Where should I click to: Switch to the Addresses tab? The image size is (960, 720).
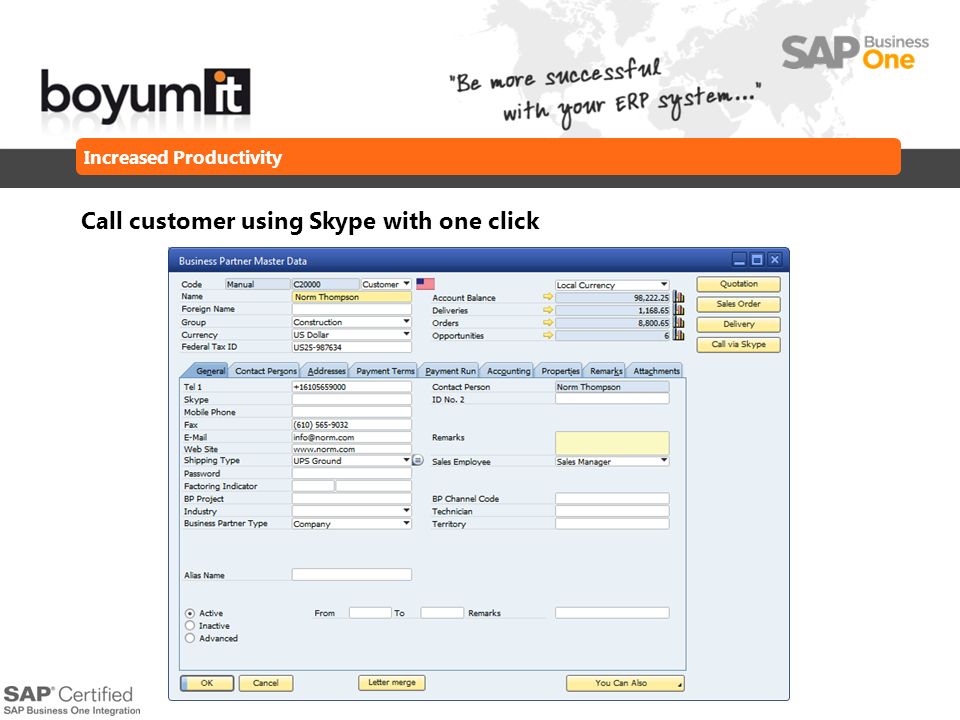[x=326, y=370]
